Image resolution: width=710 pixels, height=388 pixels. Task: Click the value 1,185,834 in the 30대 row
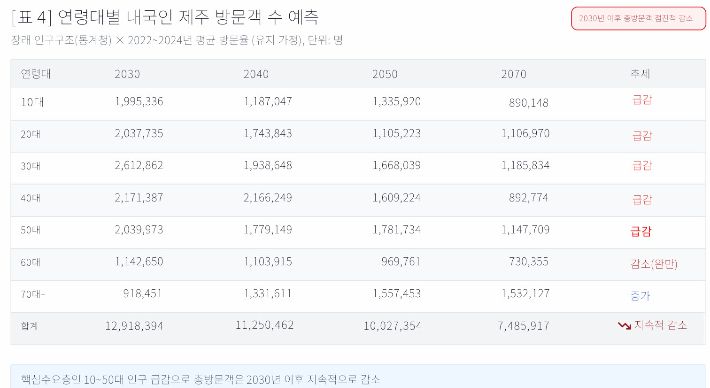point(525,165)
